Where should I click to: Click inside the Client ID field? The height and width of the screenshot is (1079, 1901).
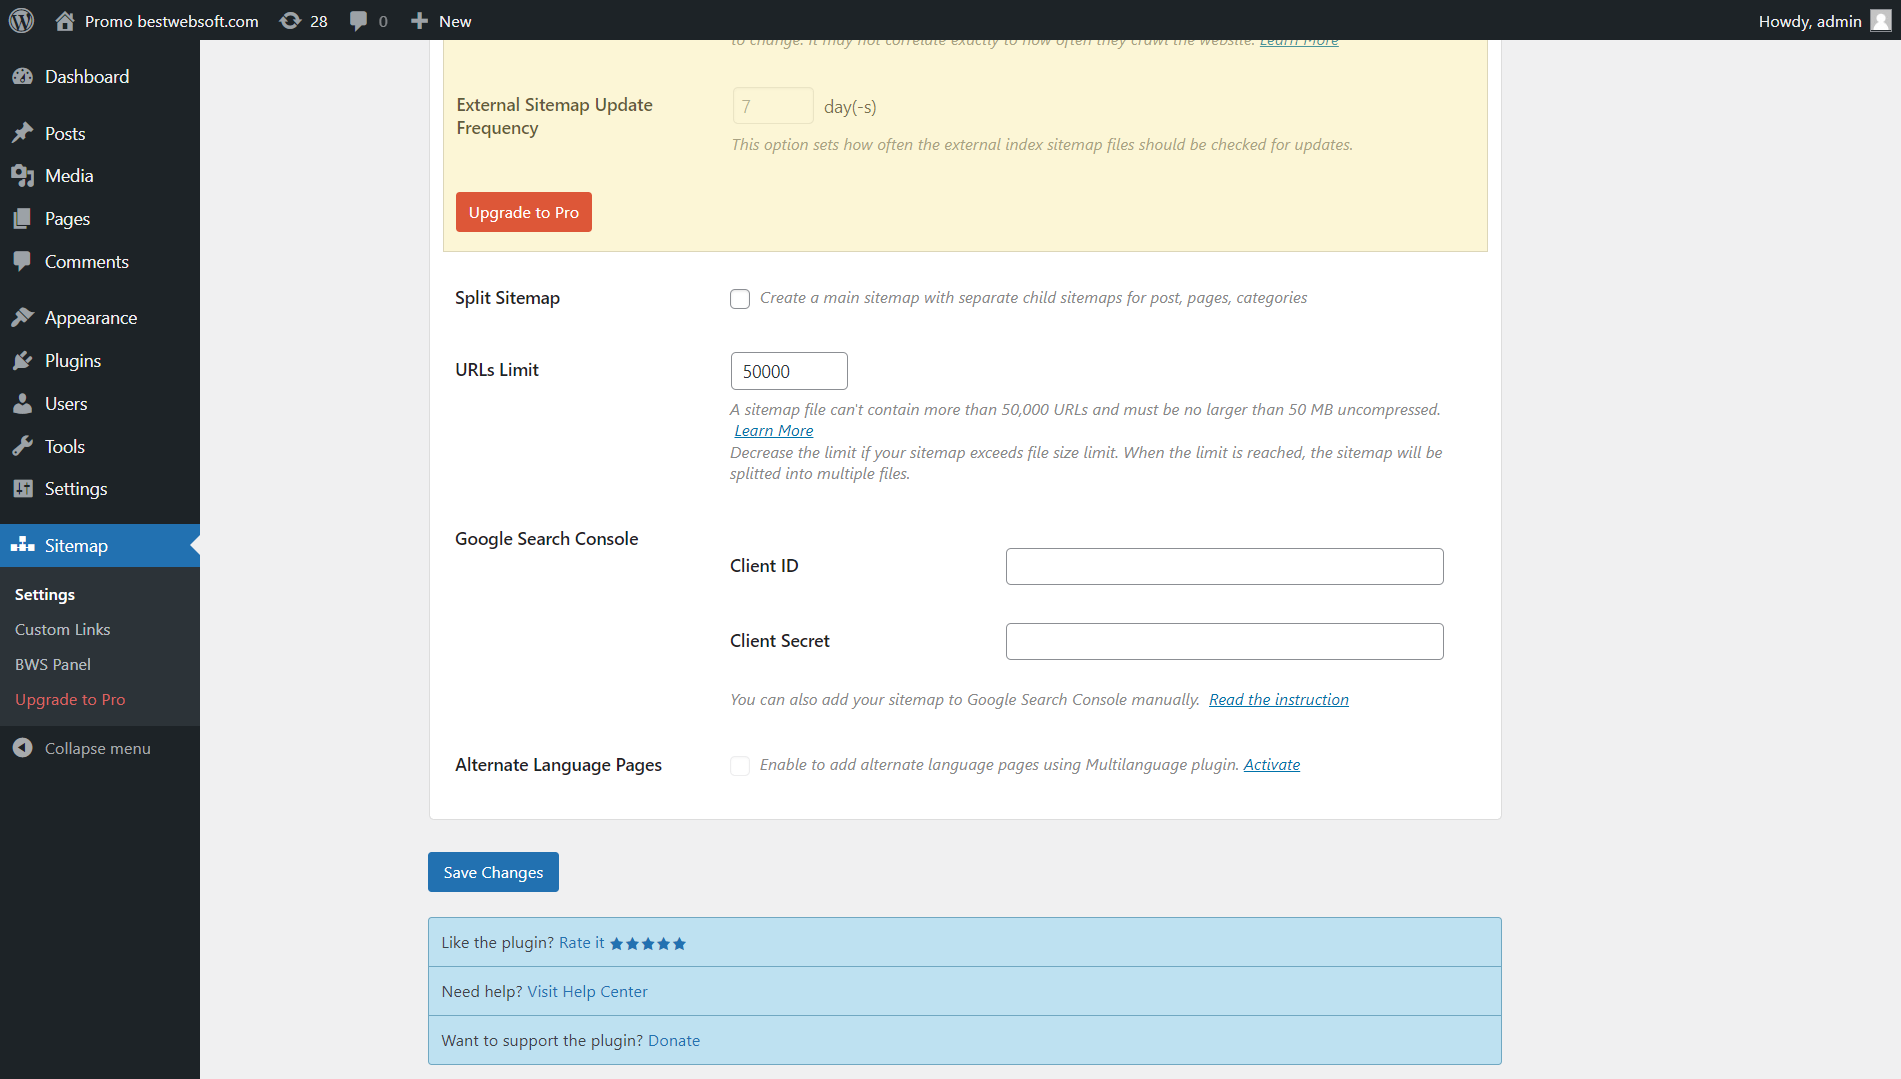coord(1224,566)
